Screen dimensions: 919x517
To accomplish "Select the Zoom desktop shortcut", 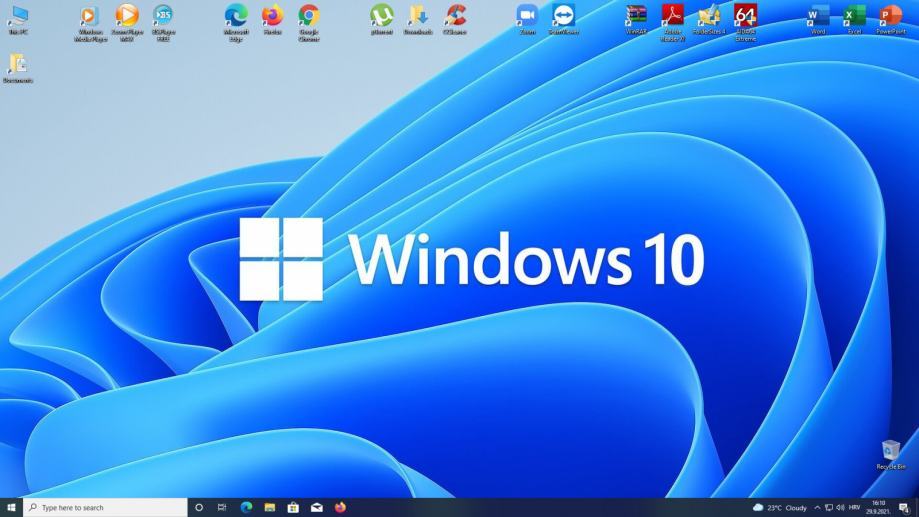I will (x=527, y=20).
